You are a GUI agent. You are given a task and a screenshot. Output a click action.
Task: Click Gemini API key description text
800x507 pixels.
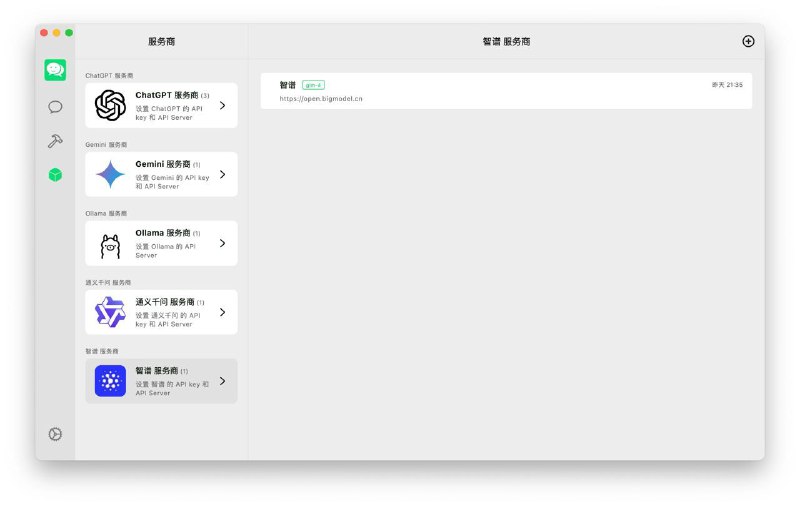172,182
